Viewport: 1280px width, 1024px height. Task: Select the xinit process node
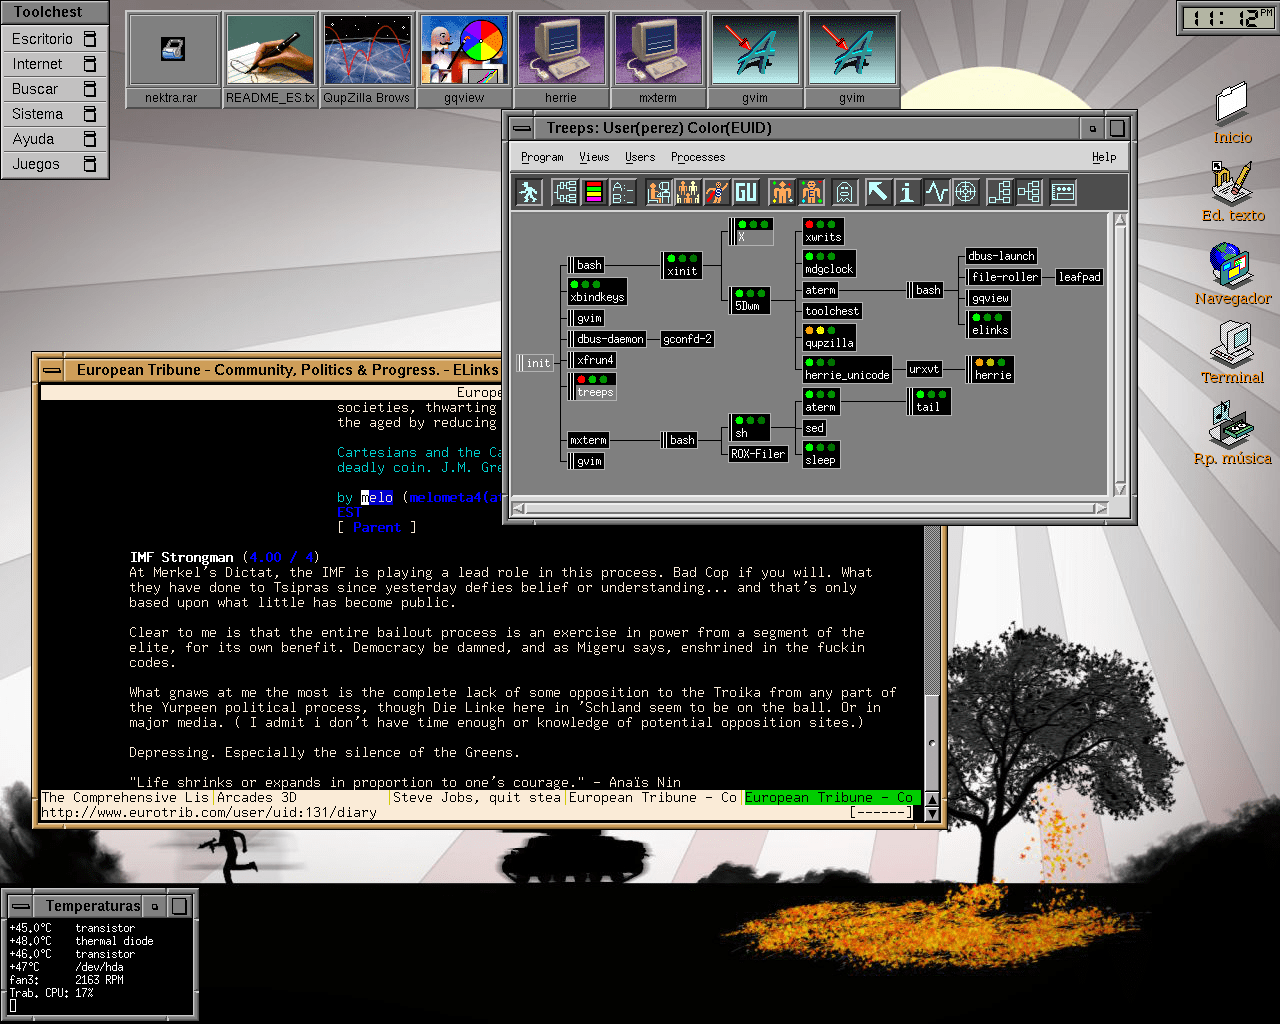(682, 265)
